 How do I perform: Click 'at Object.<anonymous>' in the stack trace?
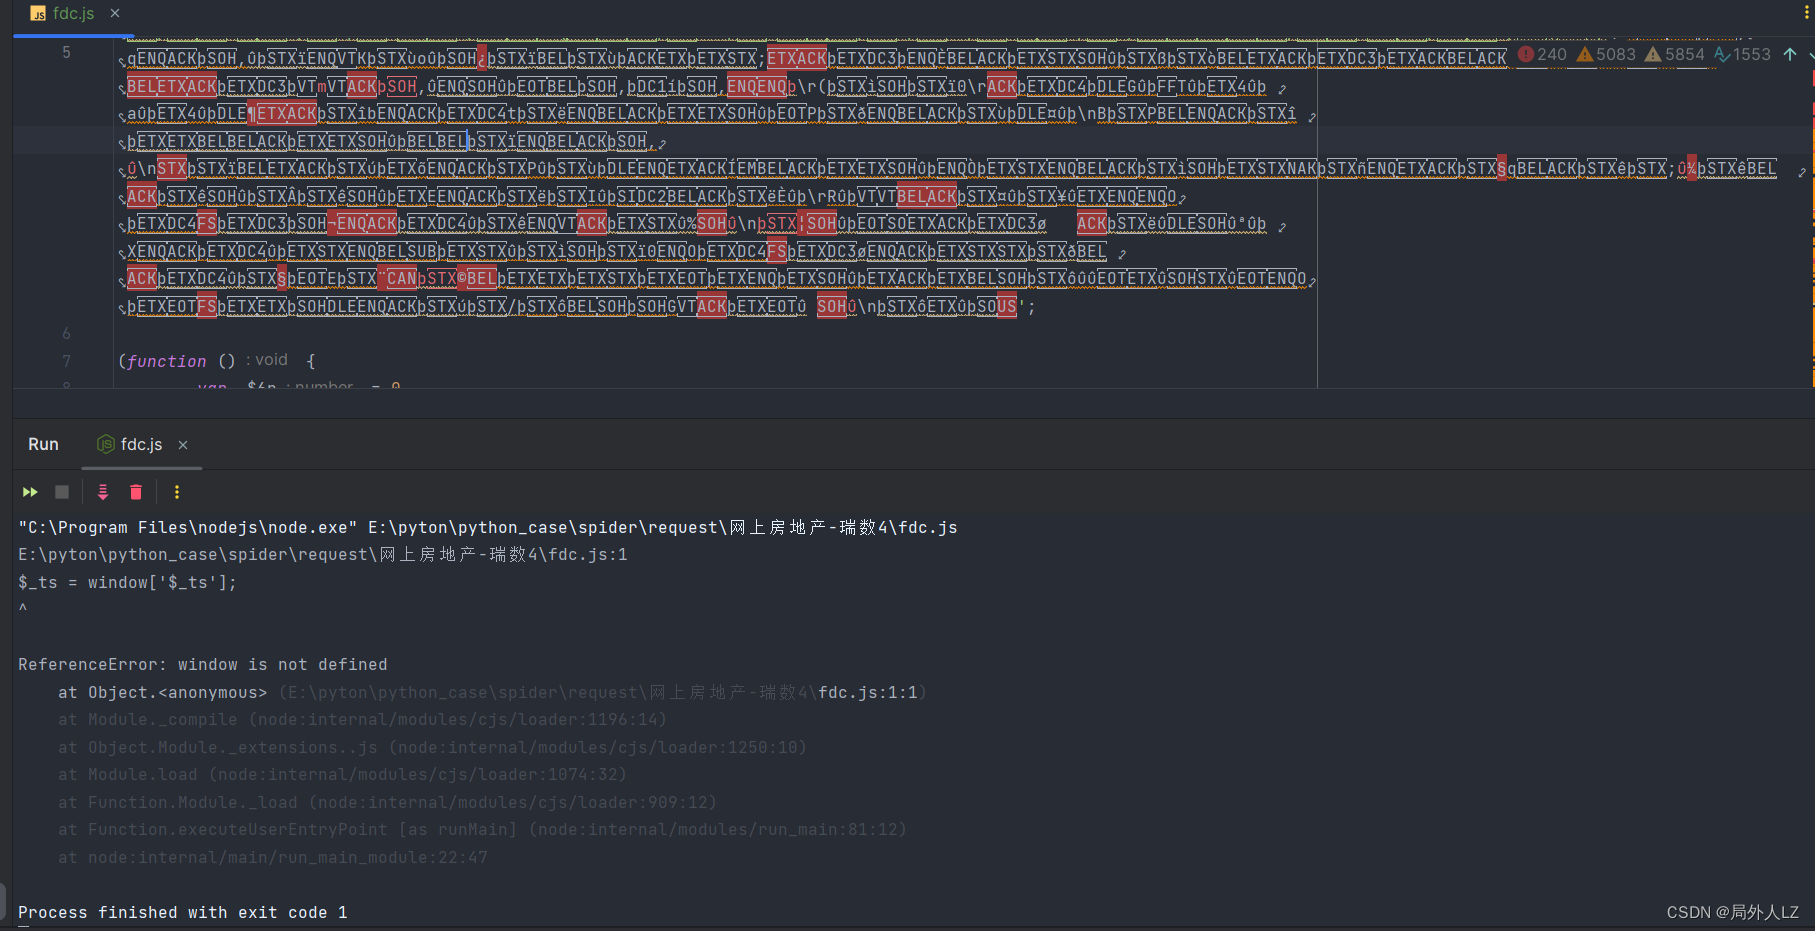163,692
